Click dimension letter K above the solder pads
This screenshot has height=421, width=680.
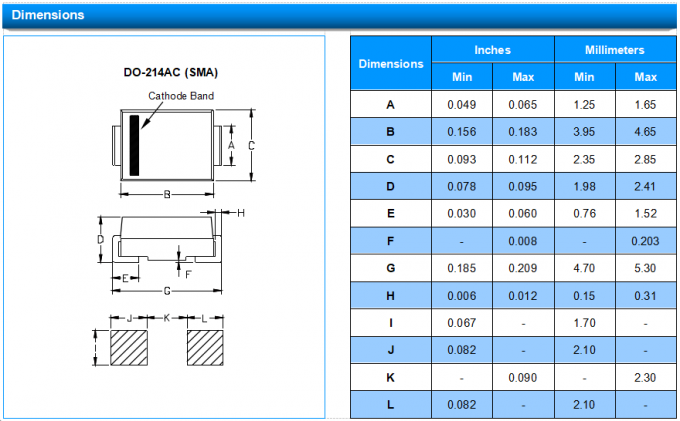[x=167, y=317]
